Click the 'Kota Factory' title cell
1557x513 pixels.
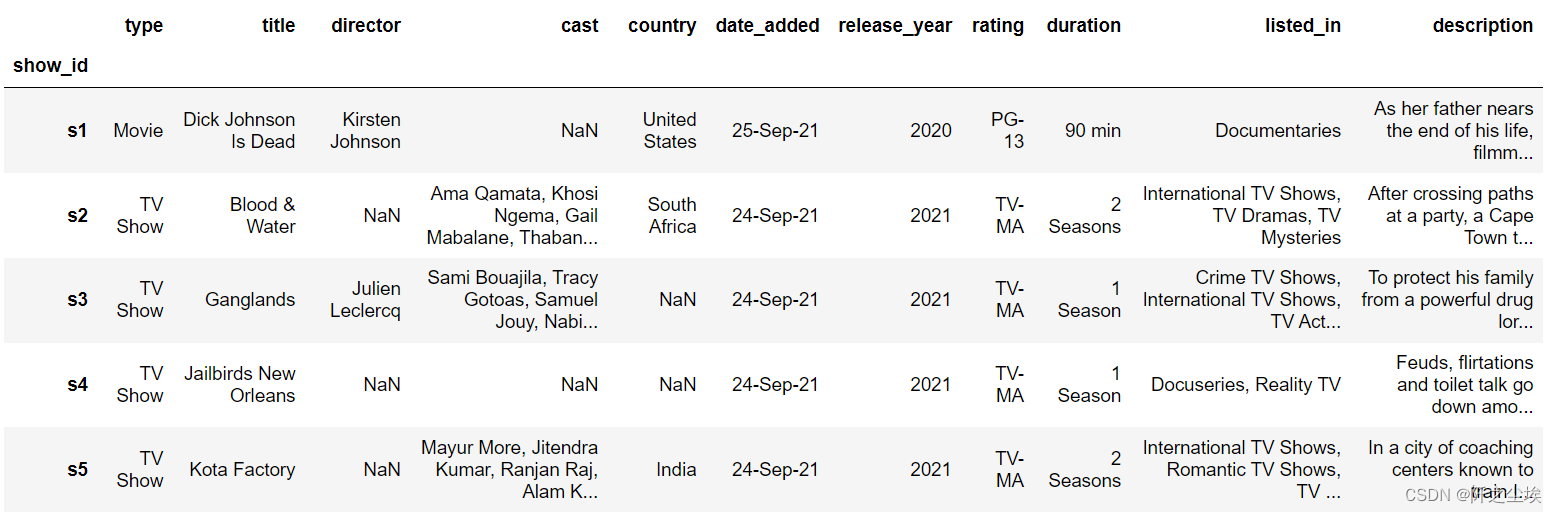[x=243, y=470]
